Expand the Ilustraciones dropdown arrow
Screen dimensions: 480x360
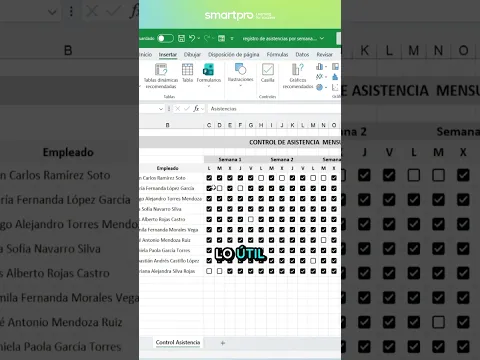(241, 86)
